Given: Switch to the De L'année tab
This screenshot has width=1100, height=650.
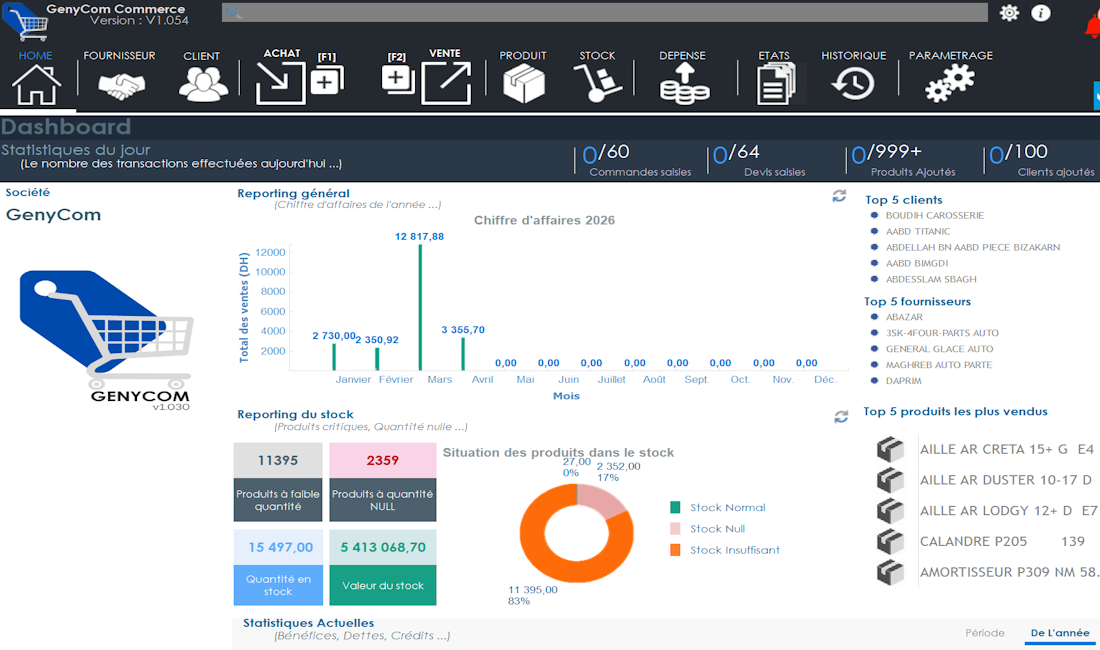Looking at the screenshot, I should click(1060, 632).
